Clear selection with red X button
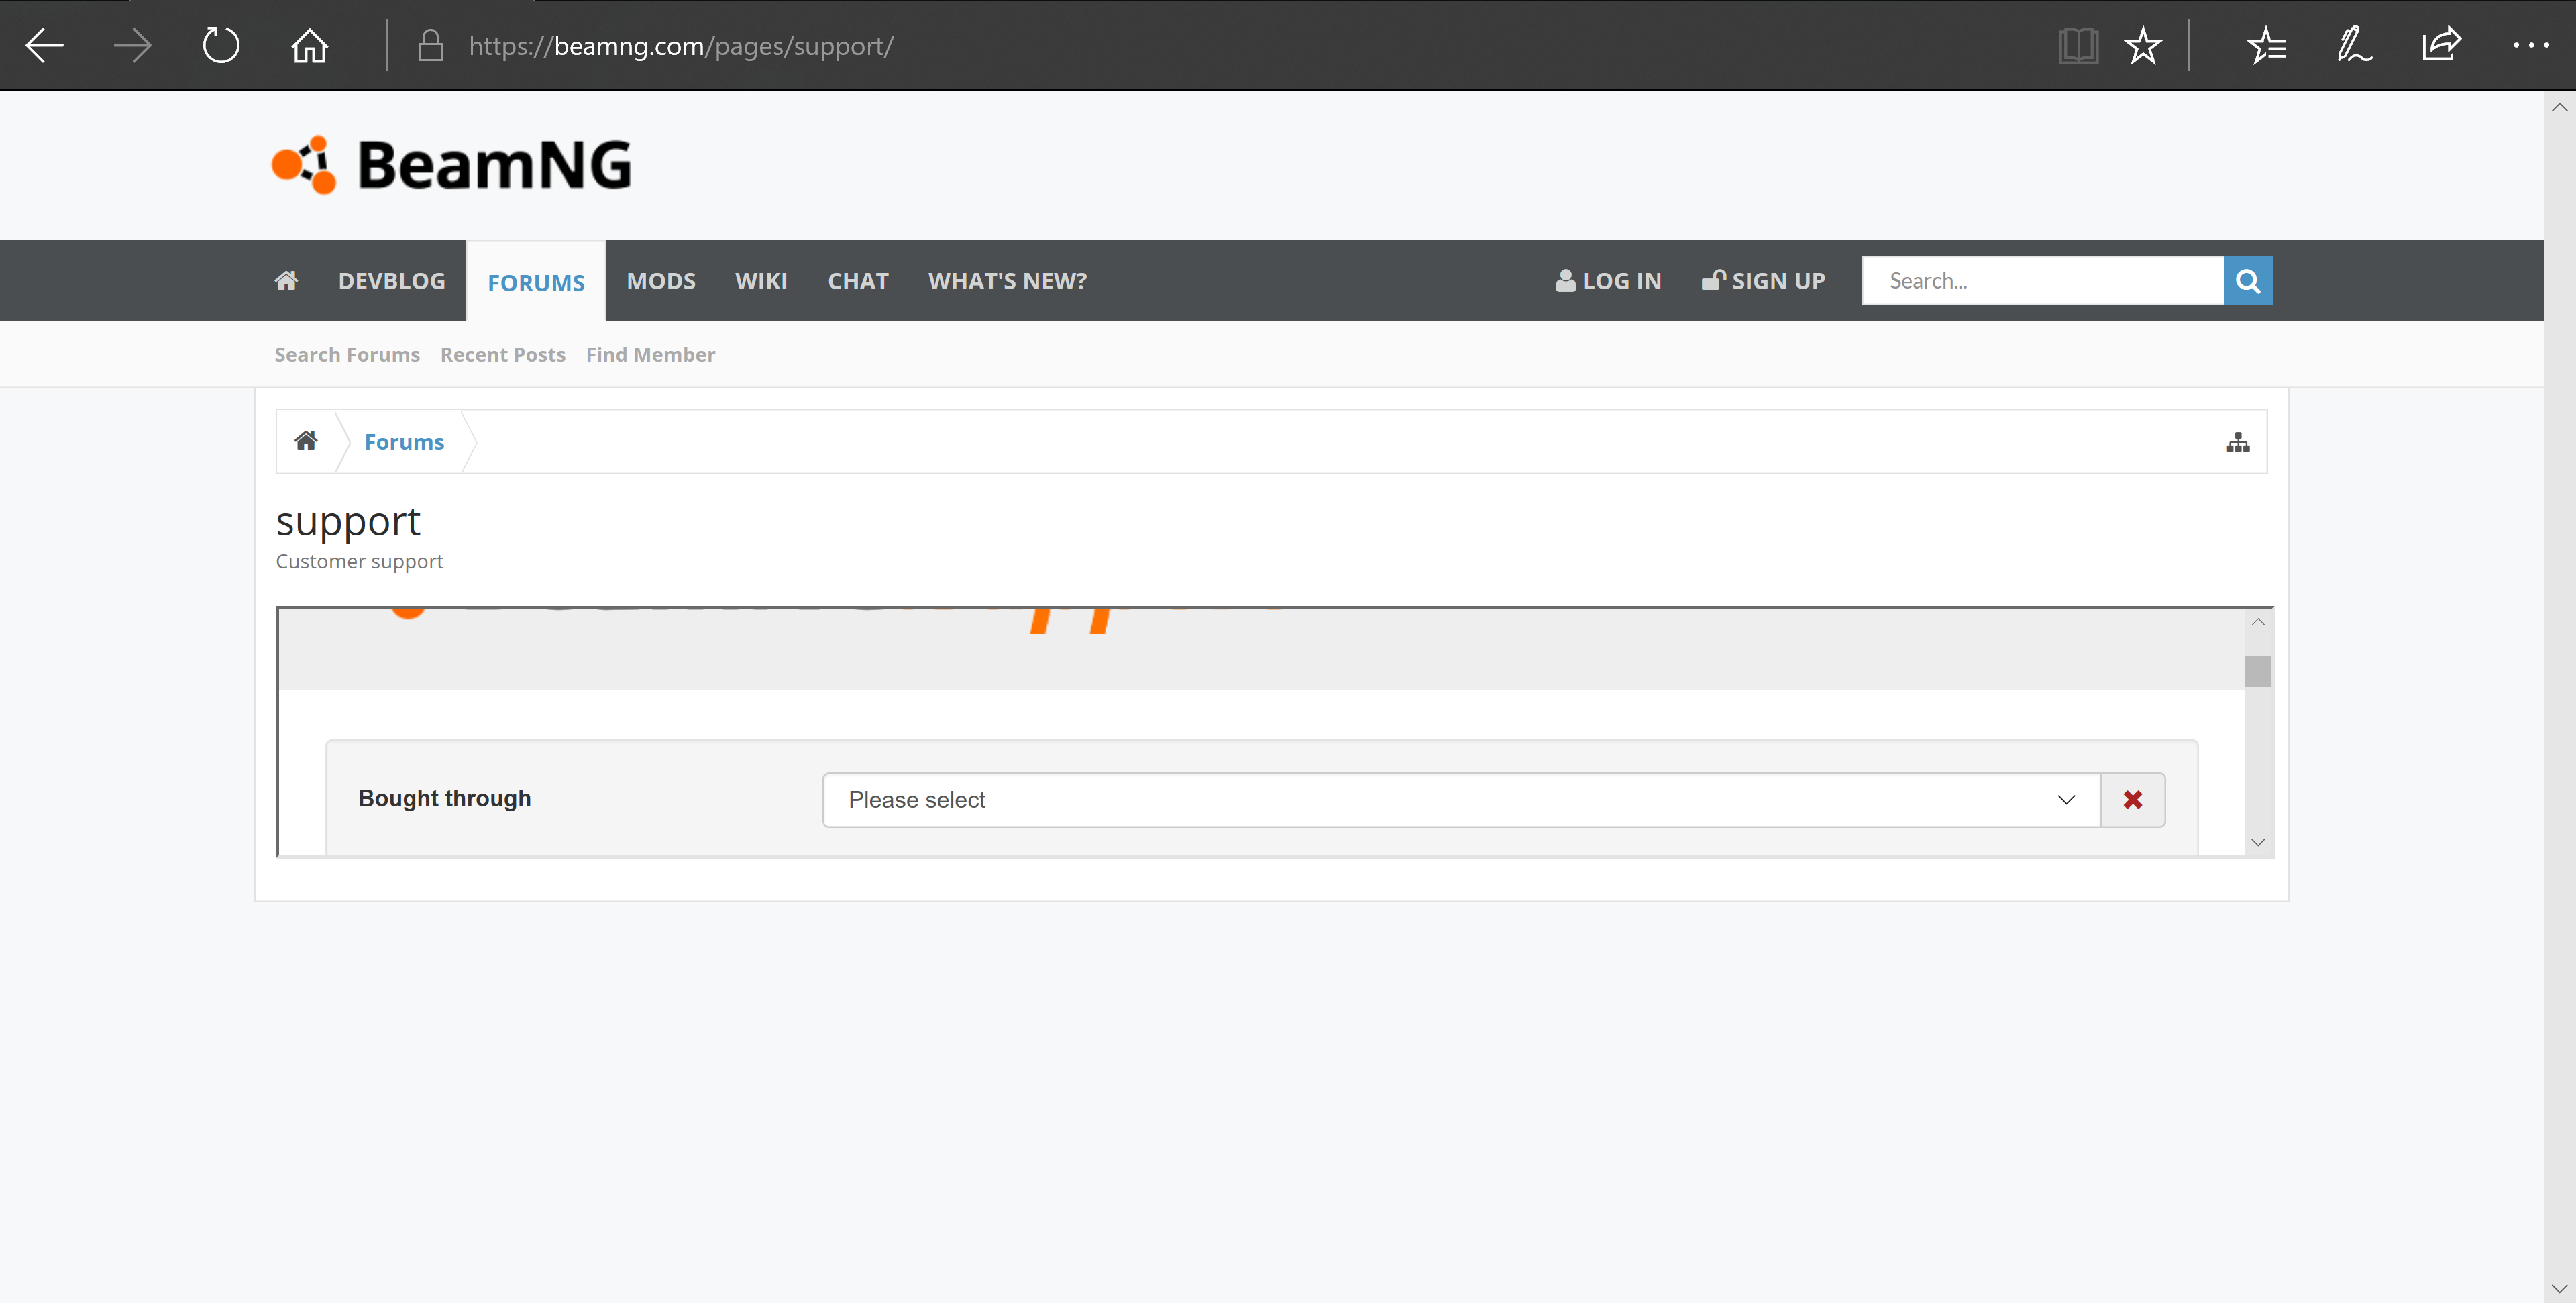 click(x=2132, y=800)
